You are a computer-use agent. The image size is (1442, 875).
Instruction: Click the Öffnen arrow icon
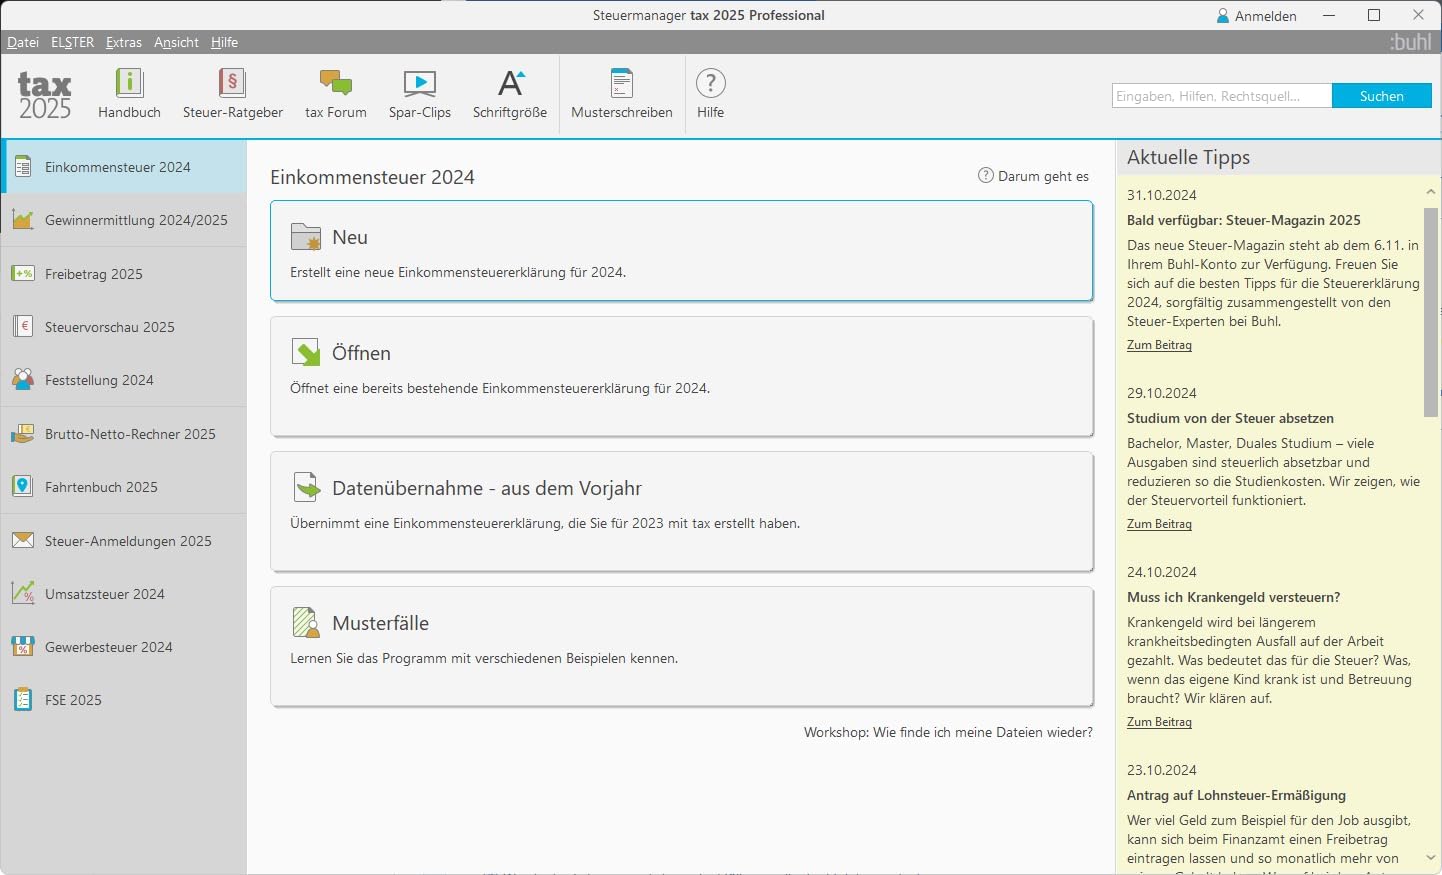306,353
